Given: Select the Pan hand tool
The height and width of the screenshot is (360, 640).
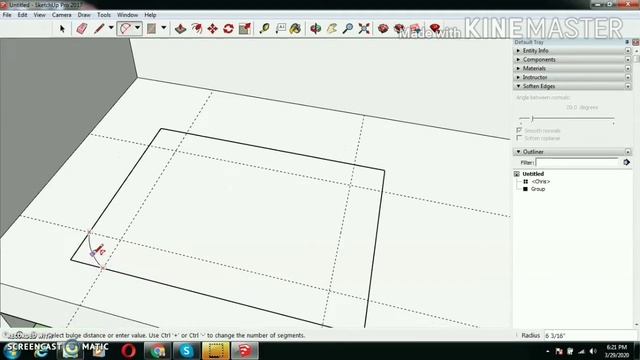Looking at the screenshot, I should pyautogui.click(x=332, y=29).
